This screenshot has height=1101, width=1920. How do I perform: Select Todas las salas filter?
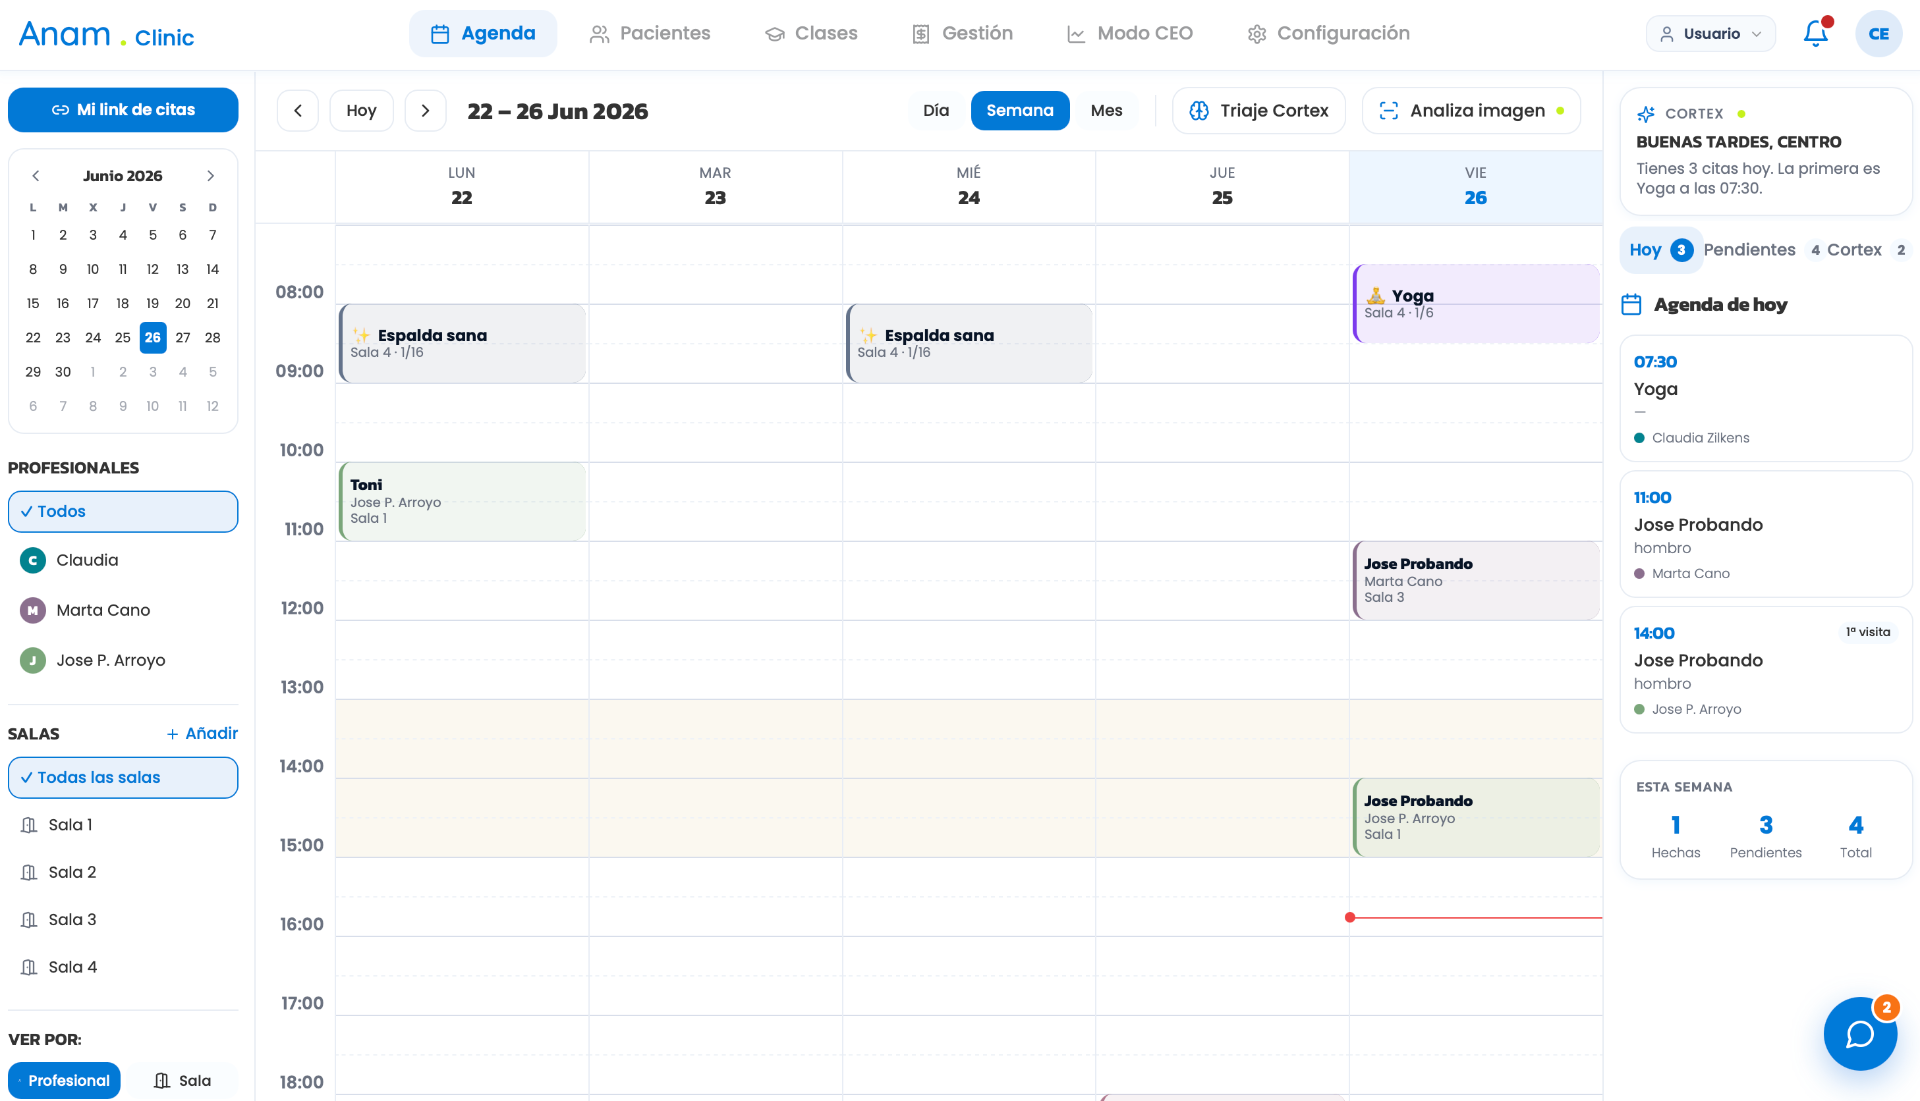(123, 778)
